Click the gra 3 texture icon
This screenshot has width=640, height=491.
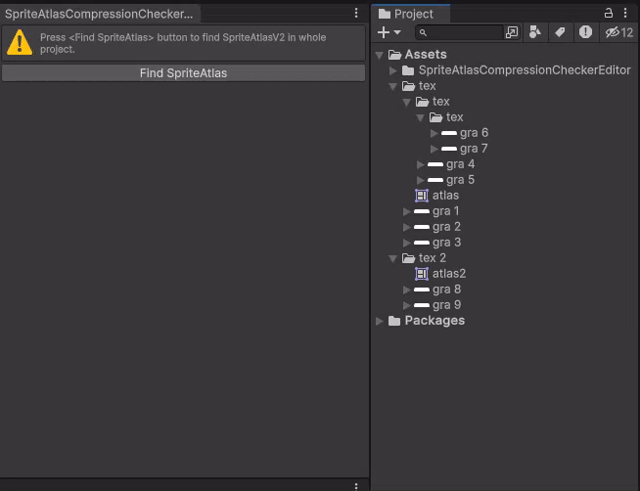pyautogui.click(x=421, y=242)
